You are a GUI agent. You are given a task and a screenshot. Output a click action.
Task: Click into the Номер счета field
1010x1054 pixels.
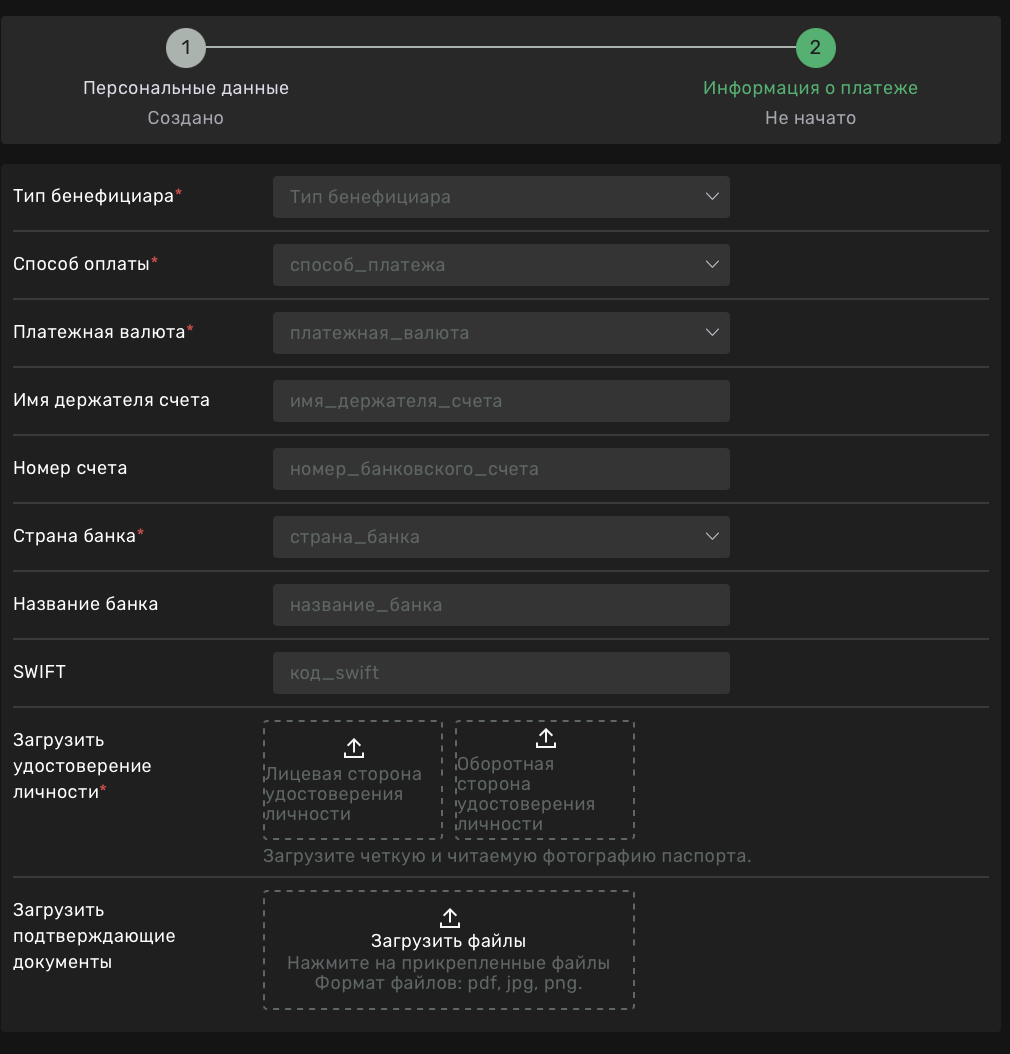click(501, 469)
